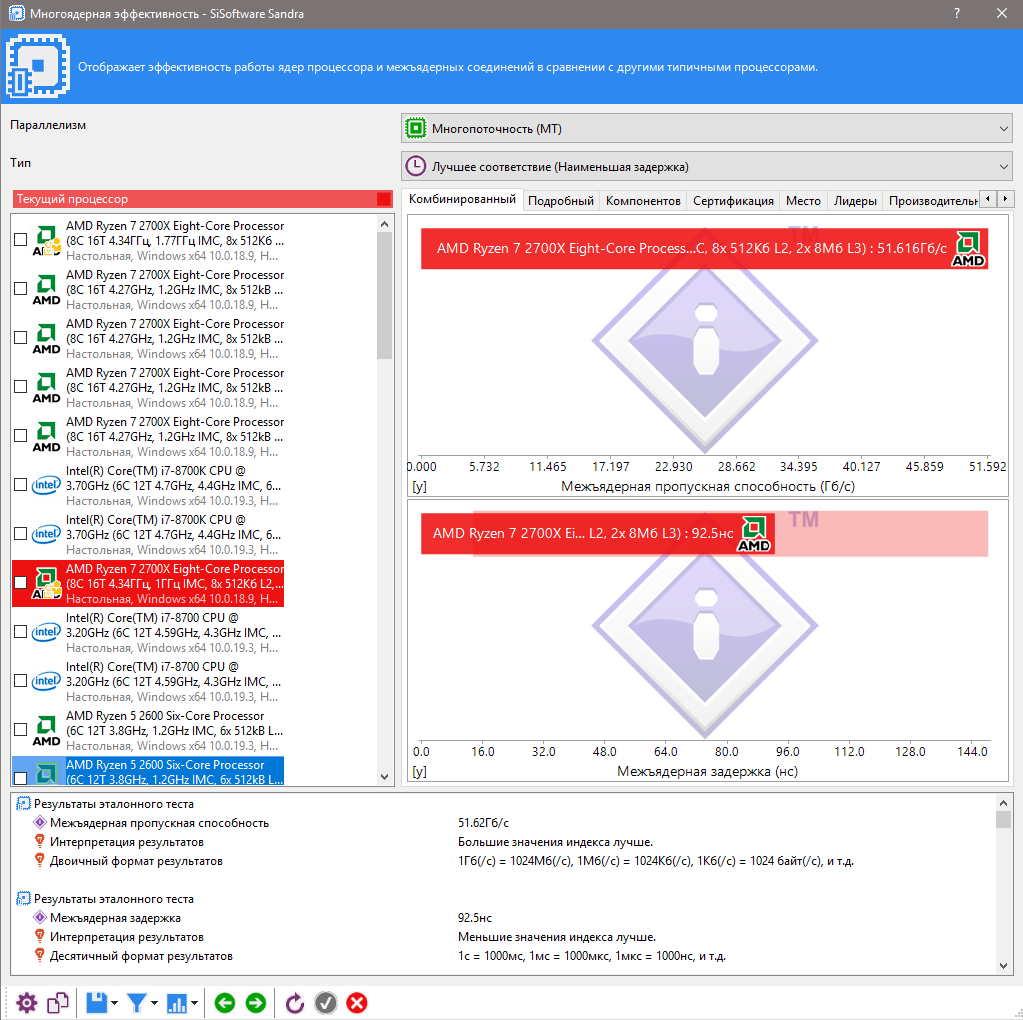Click the Sandra window icon in title bar

[x=16, y=13]
